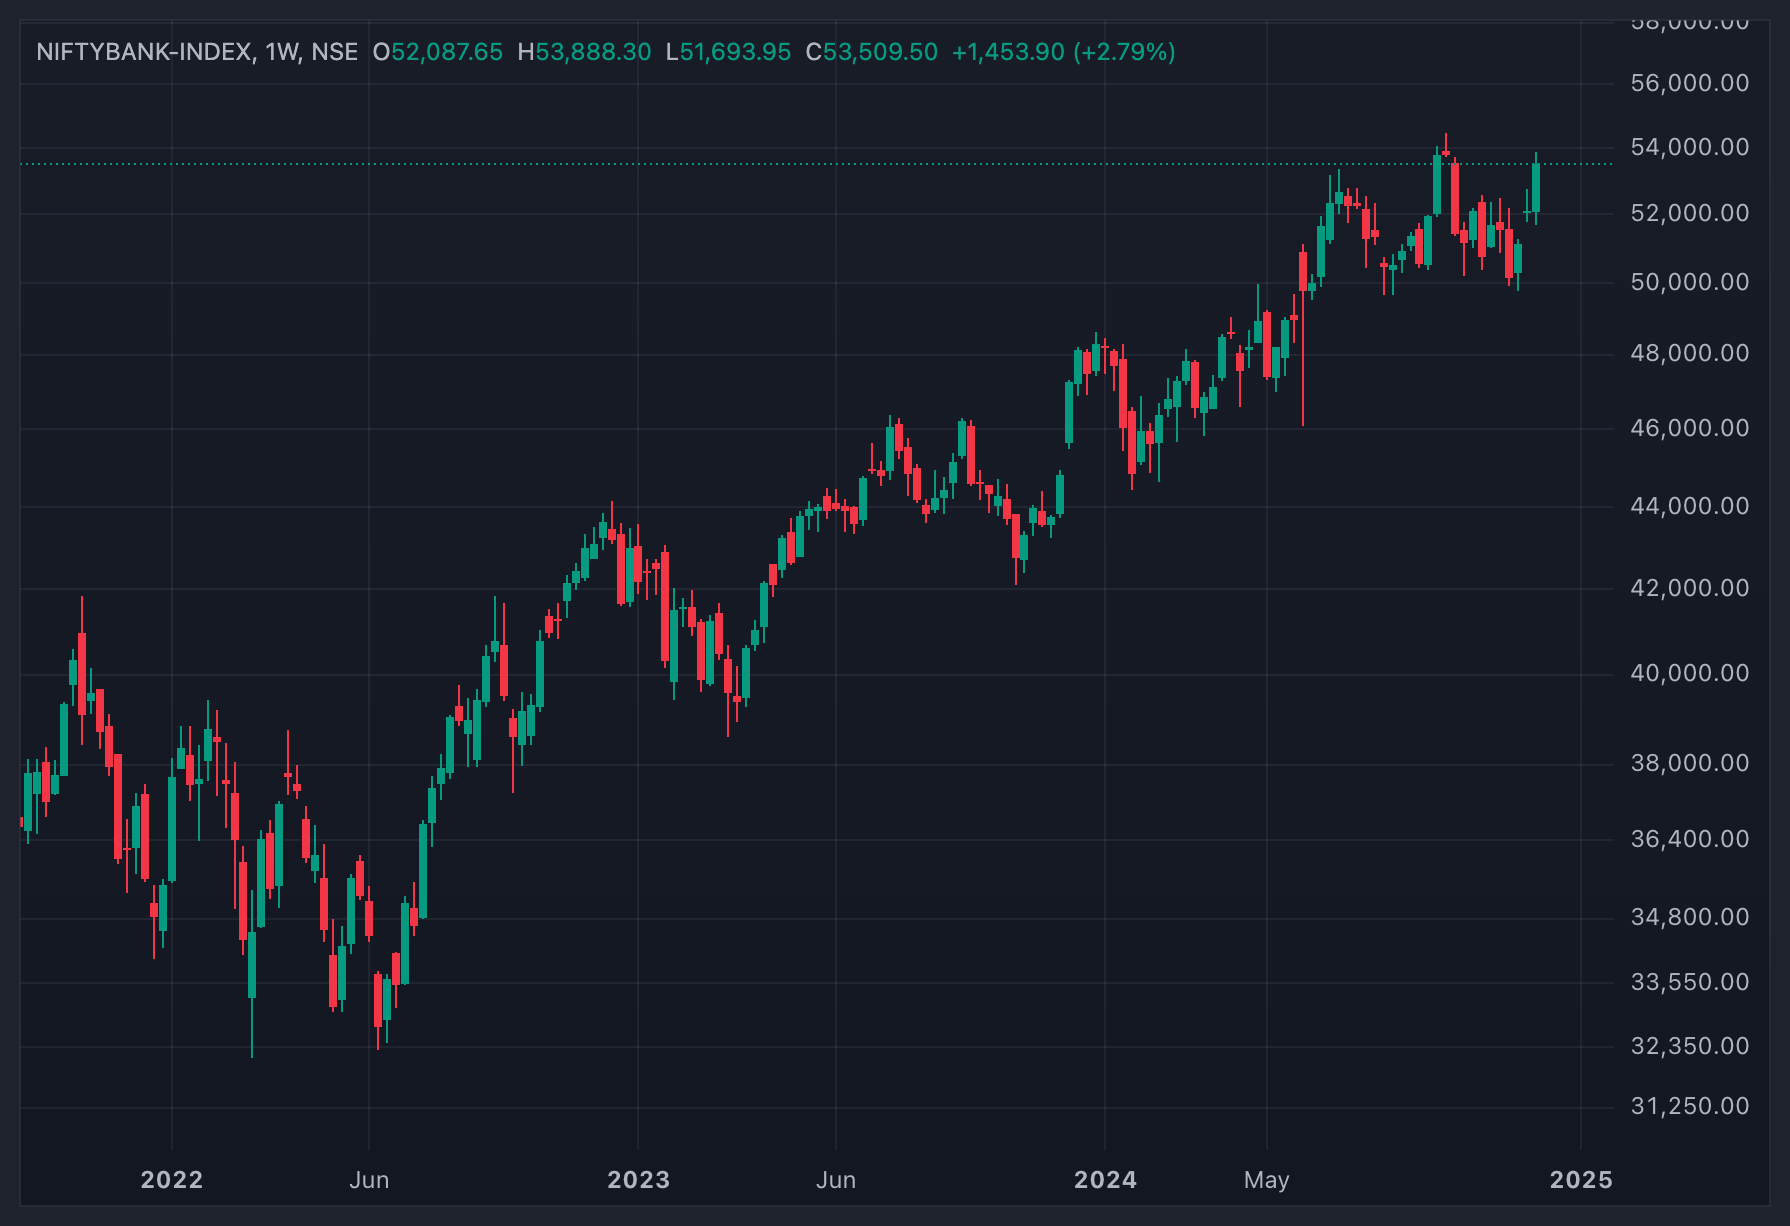
Task: Click the 40,000.00 price scale label
Action: coord(1690,673)
